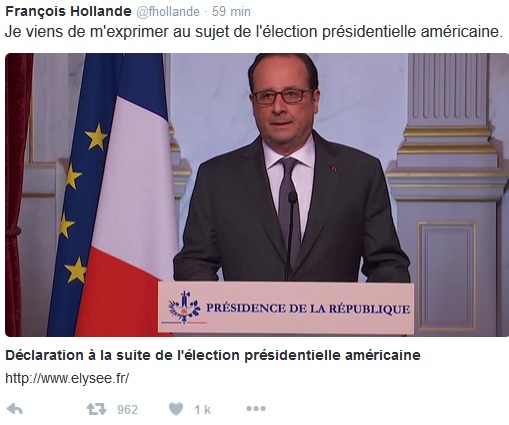Open the three-dot more options menu

pyautogui.click(x=256, y=408)
